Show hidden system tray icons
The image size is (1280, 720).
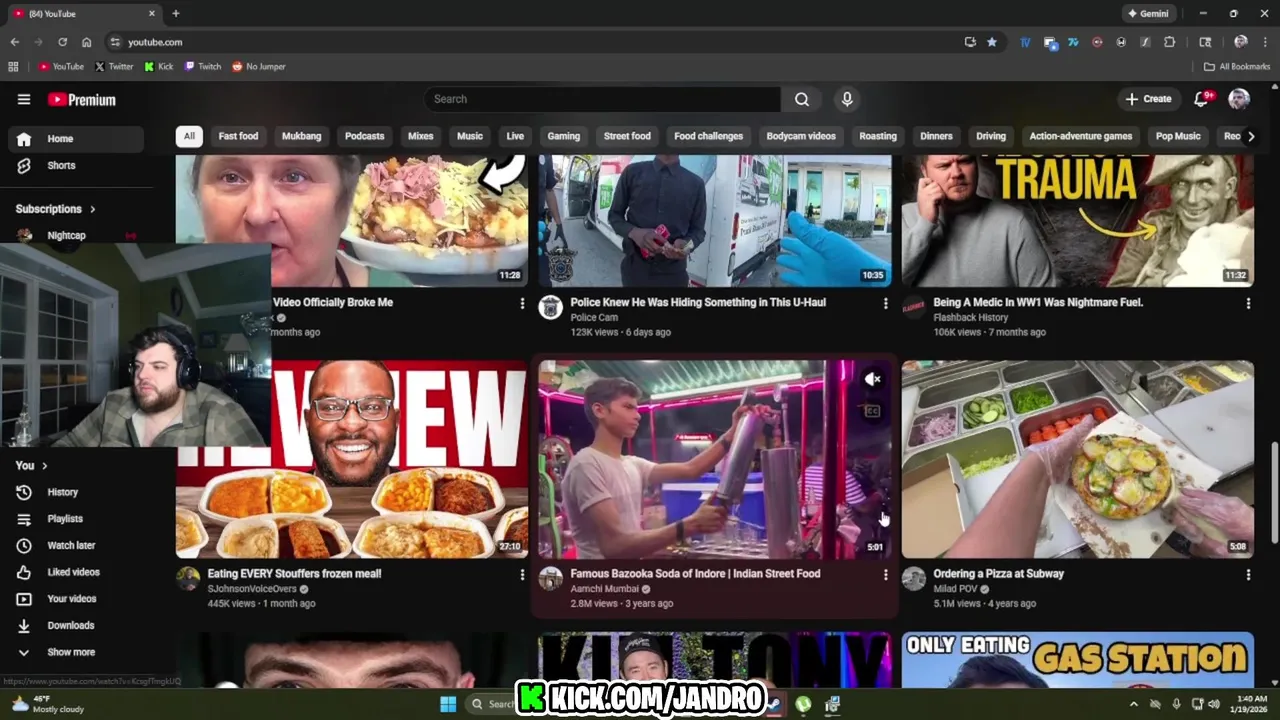[x=1133, y=704]
